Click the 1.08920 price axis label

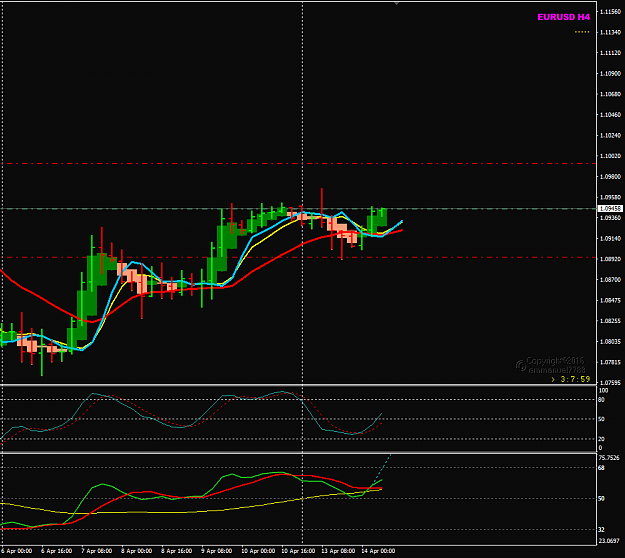coord(610,259)
